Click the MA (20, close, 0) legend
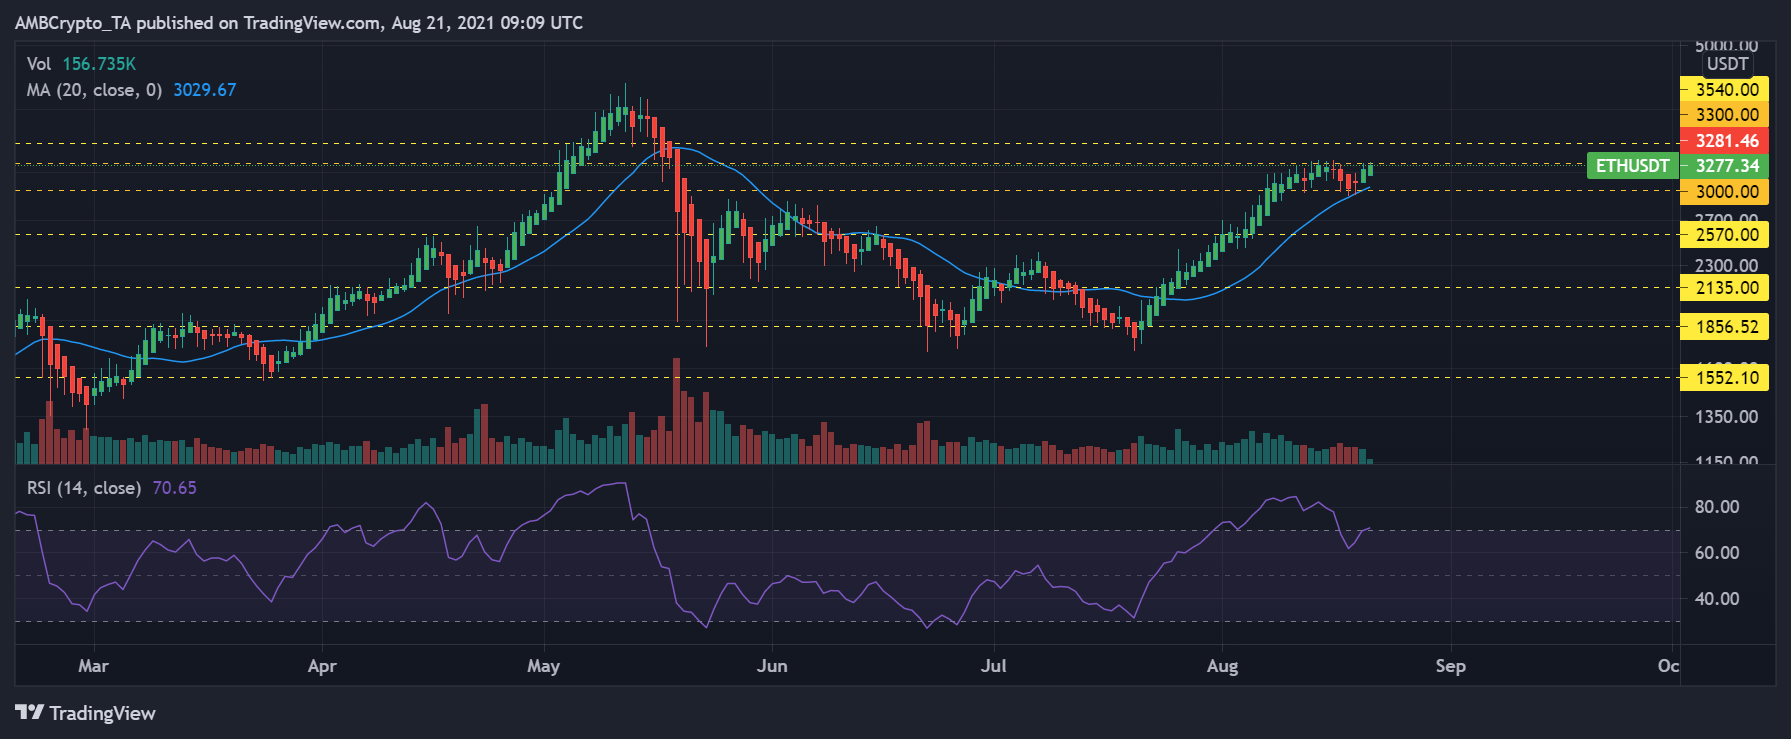This screenshot has width=1791, height=739. (x=94, y=90)
